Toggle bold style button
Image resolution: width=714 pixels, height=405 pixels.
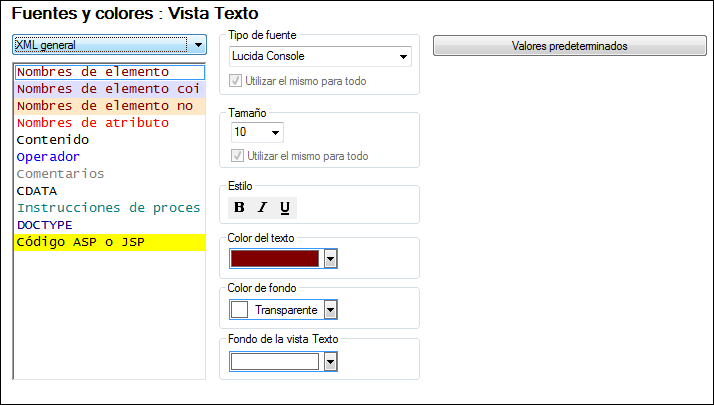[x=240, y=208]
